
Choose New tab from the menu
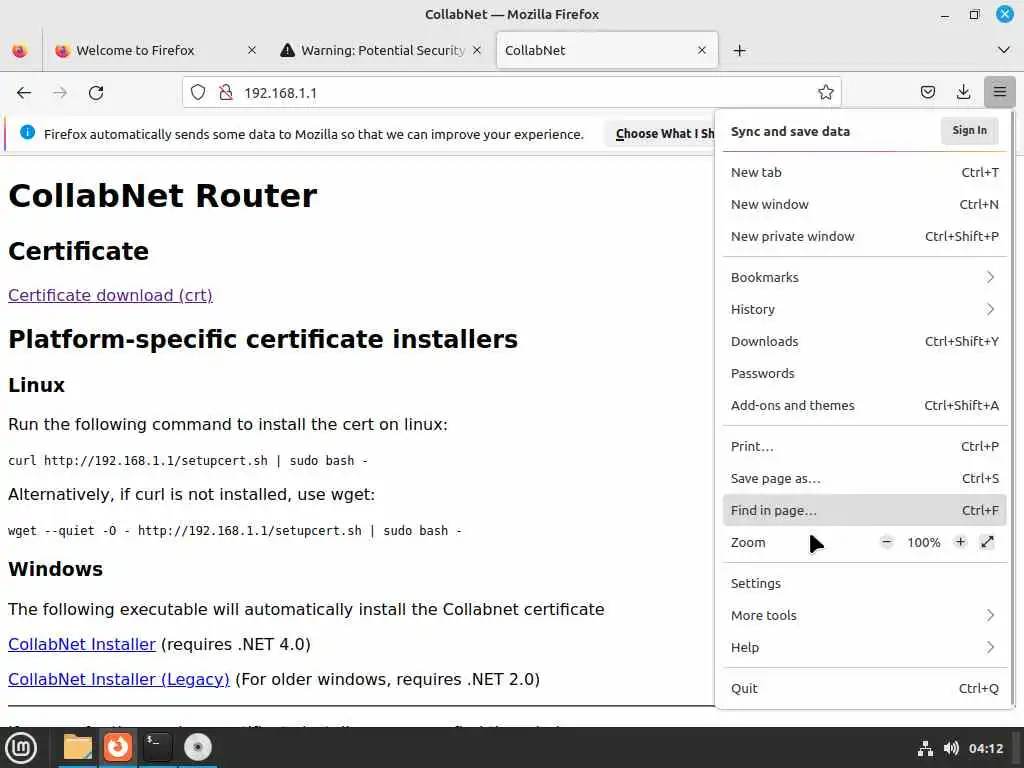click(x=865, y=172)
